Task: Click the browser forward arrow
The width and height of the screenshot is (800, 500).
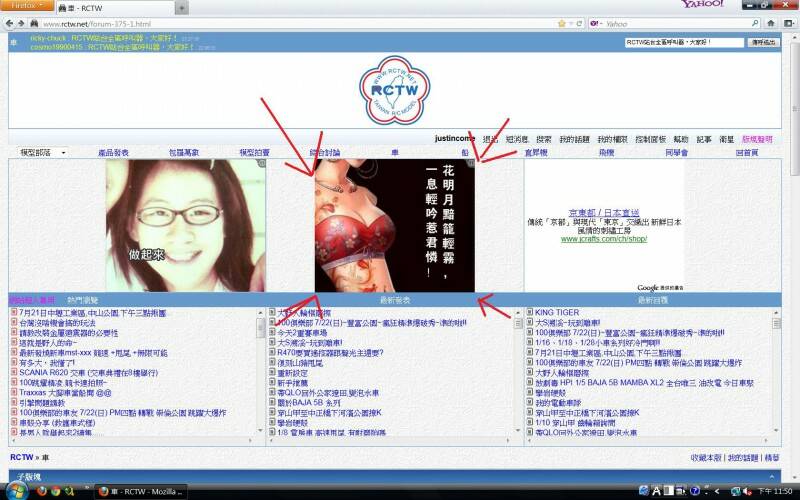Action: (21, 23)
